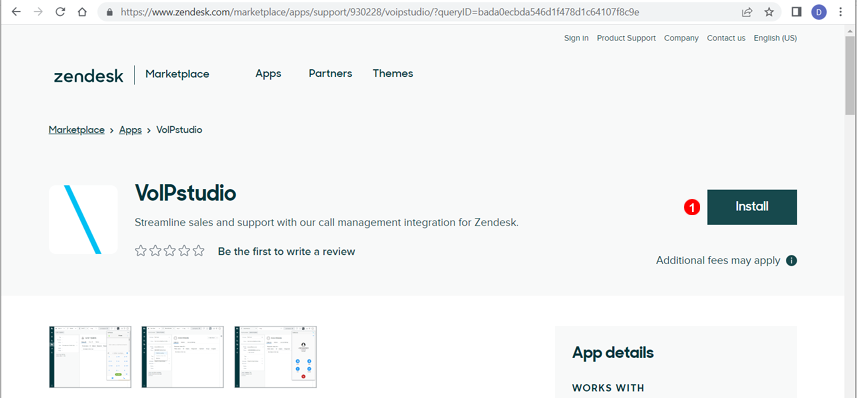Click the browser forward arrow
This screenshot has width=857, height=398.
pyautogui.click(x=38, y=11)
